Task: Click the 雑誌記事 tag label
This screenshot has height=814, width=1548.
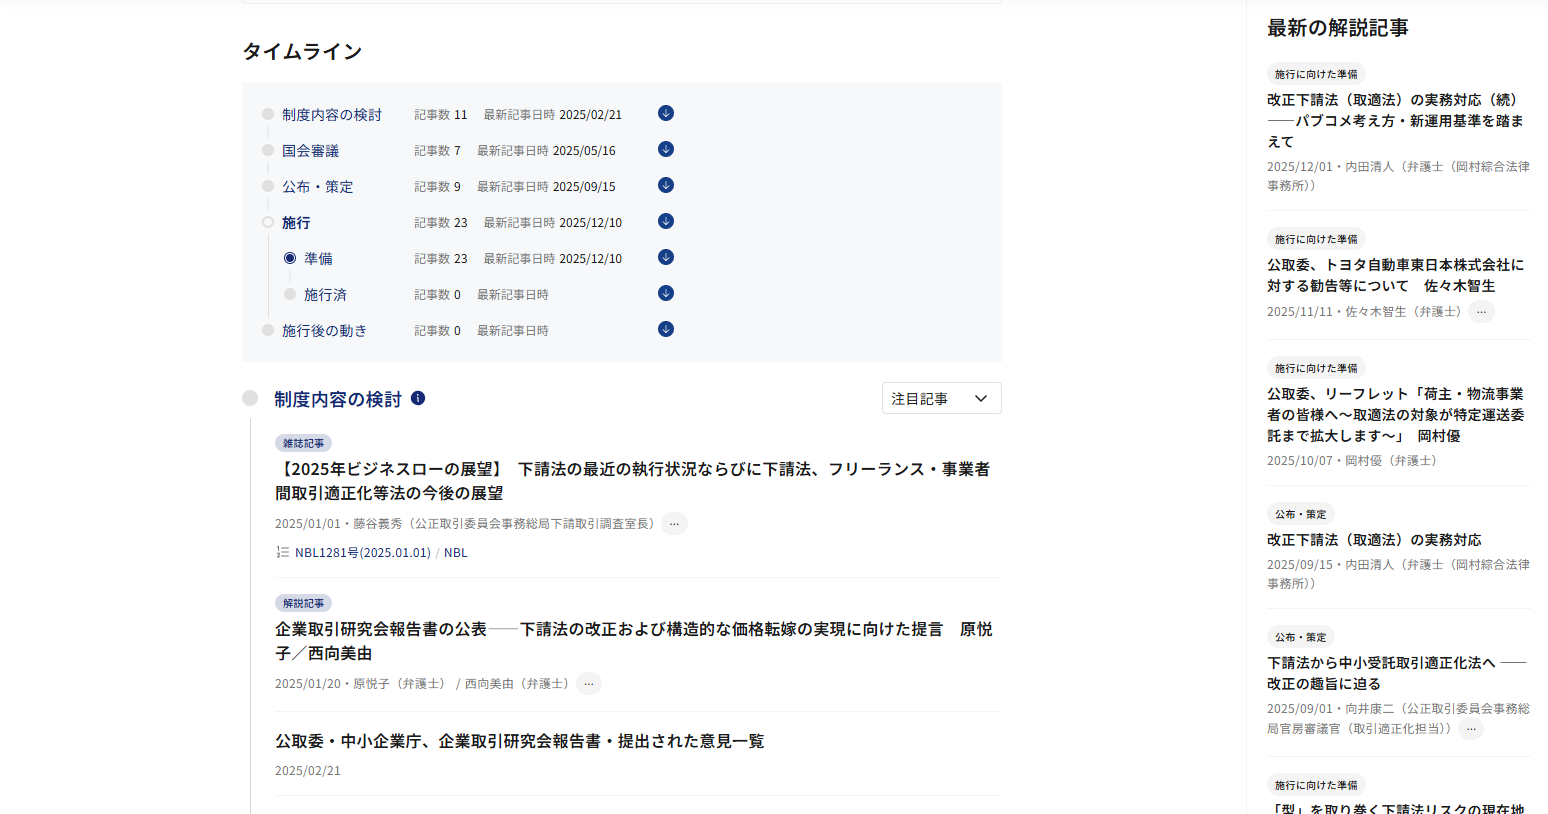Action: pyautogui.click(x=303, y=443)
